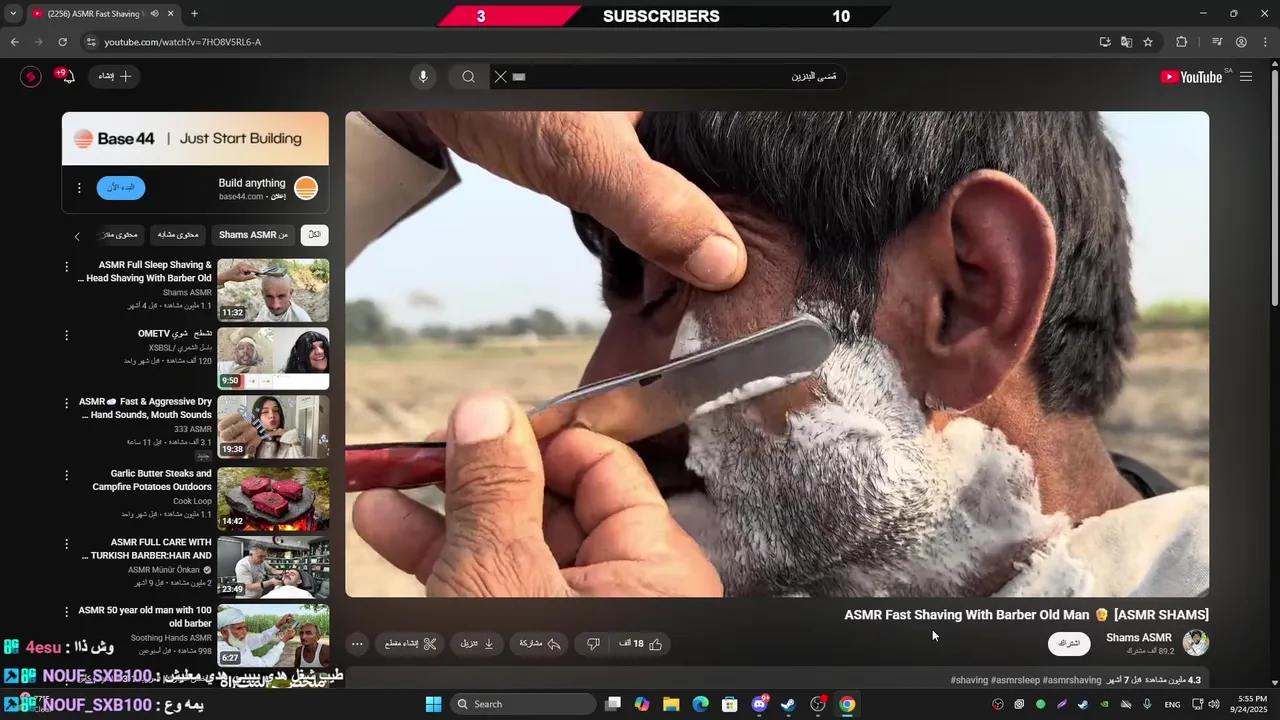Click the voice search microphone icon
Viewport: 1280px width, 720px height.
423,77
